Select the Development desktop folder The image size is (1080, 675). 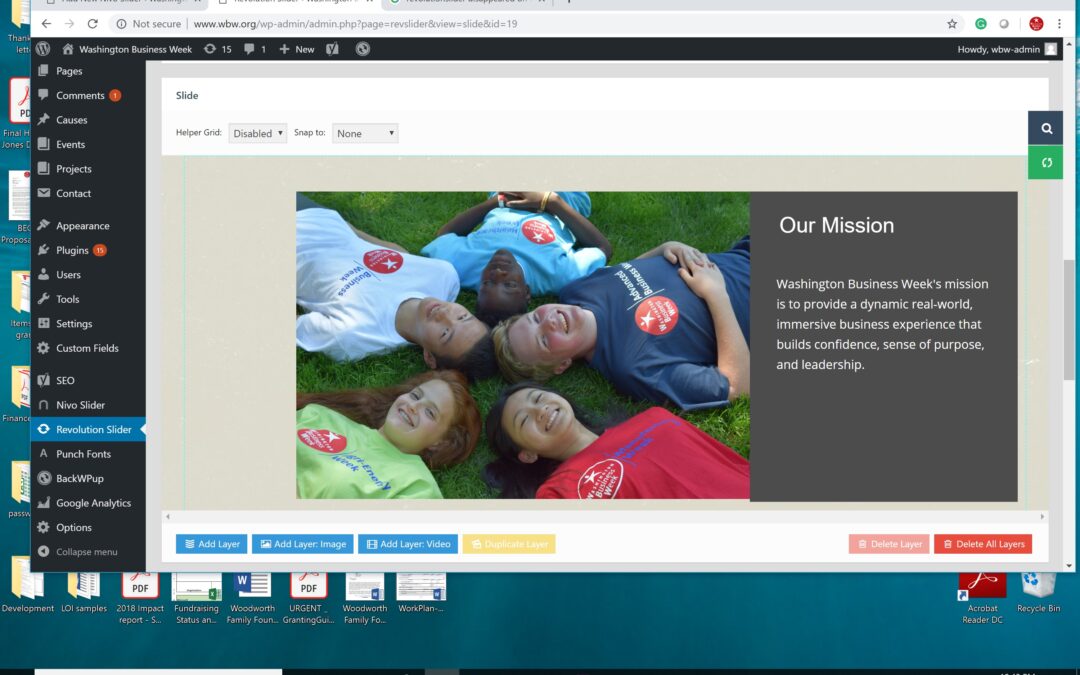(x=28, y=593)
